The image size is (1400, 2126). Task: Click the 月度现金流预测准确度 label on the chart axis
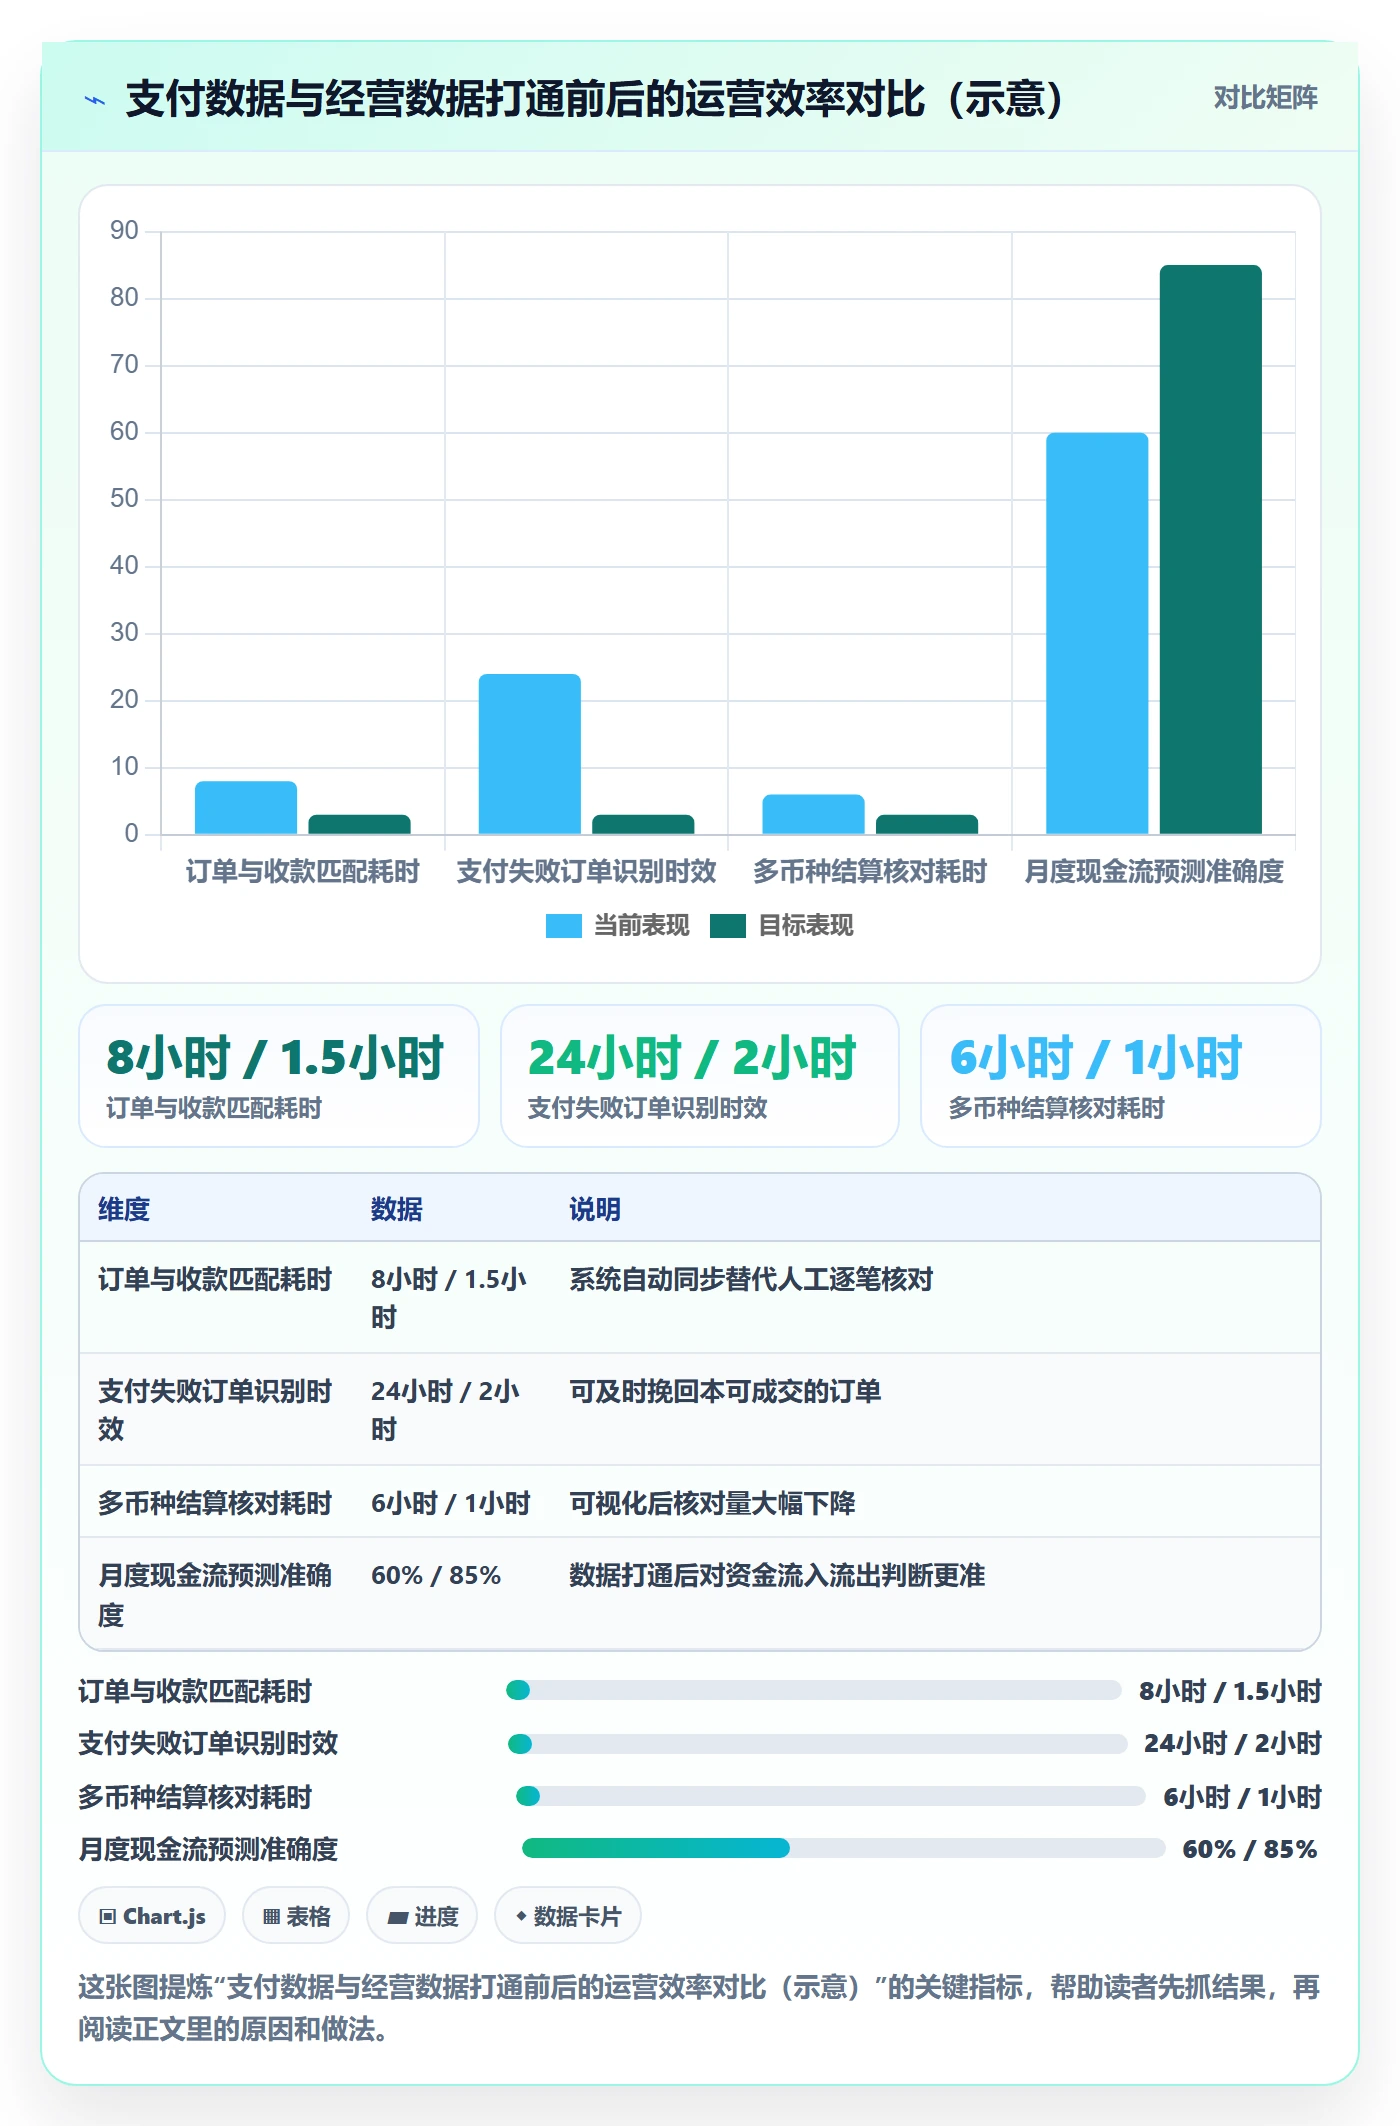tap(1154, 872)
